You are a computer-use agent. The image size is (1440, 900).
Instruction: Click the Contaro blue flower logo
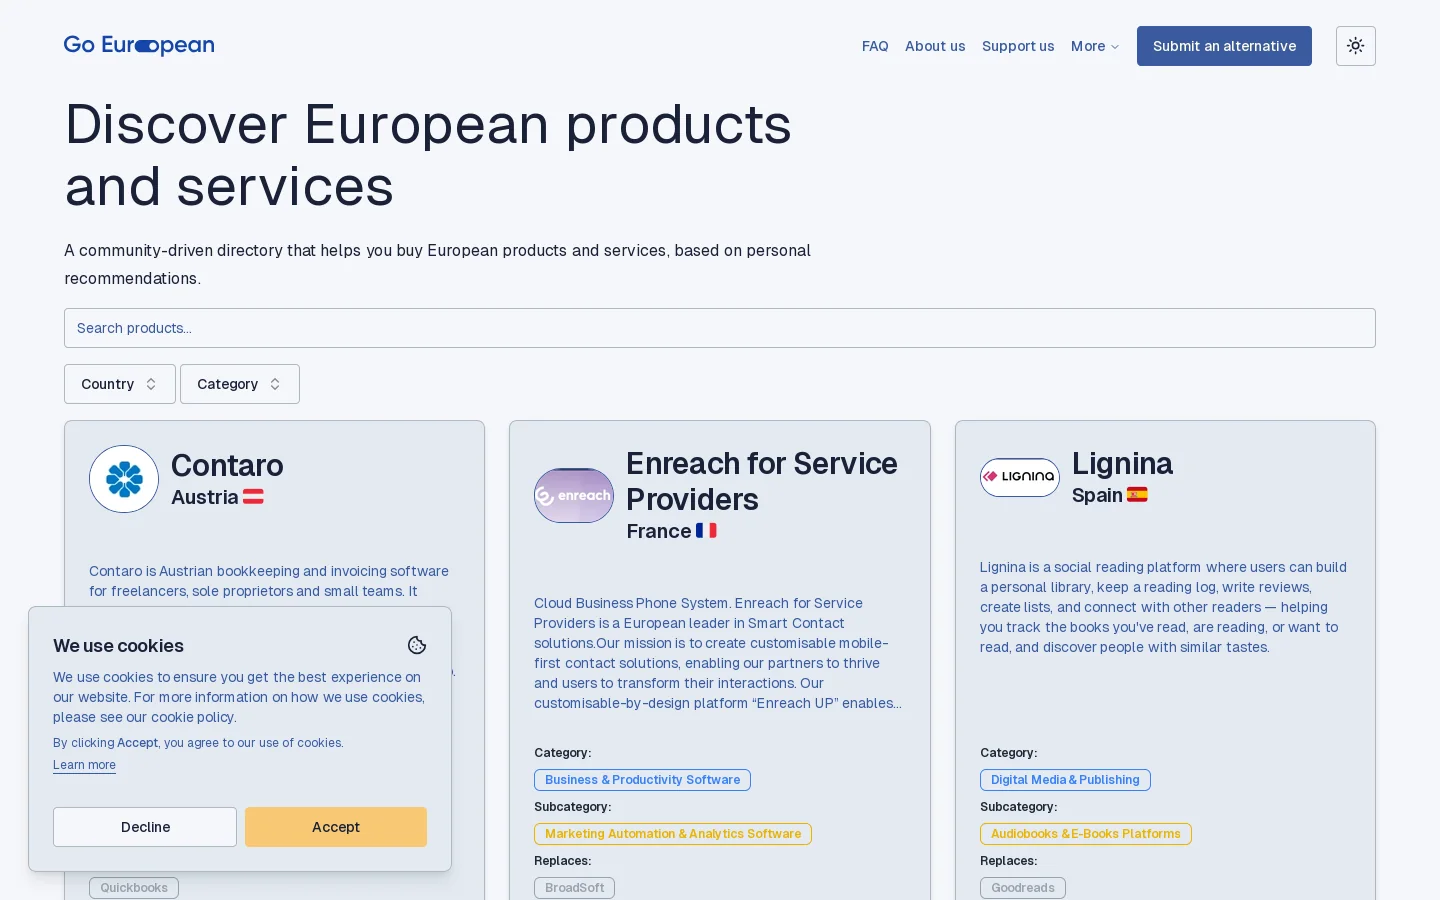click(124, 479)
